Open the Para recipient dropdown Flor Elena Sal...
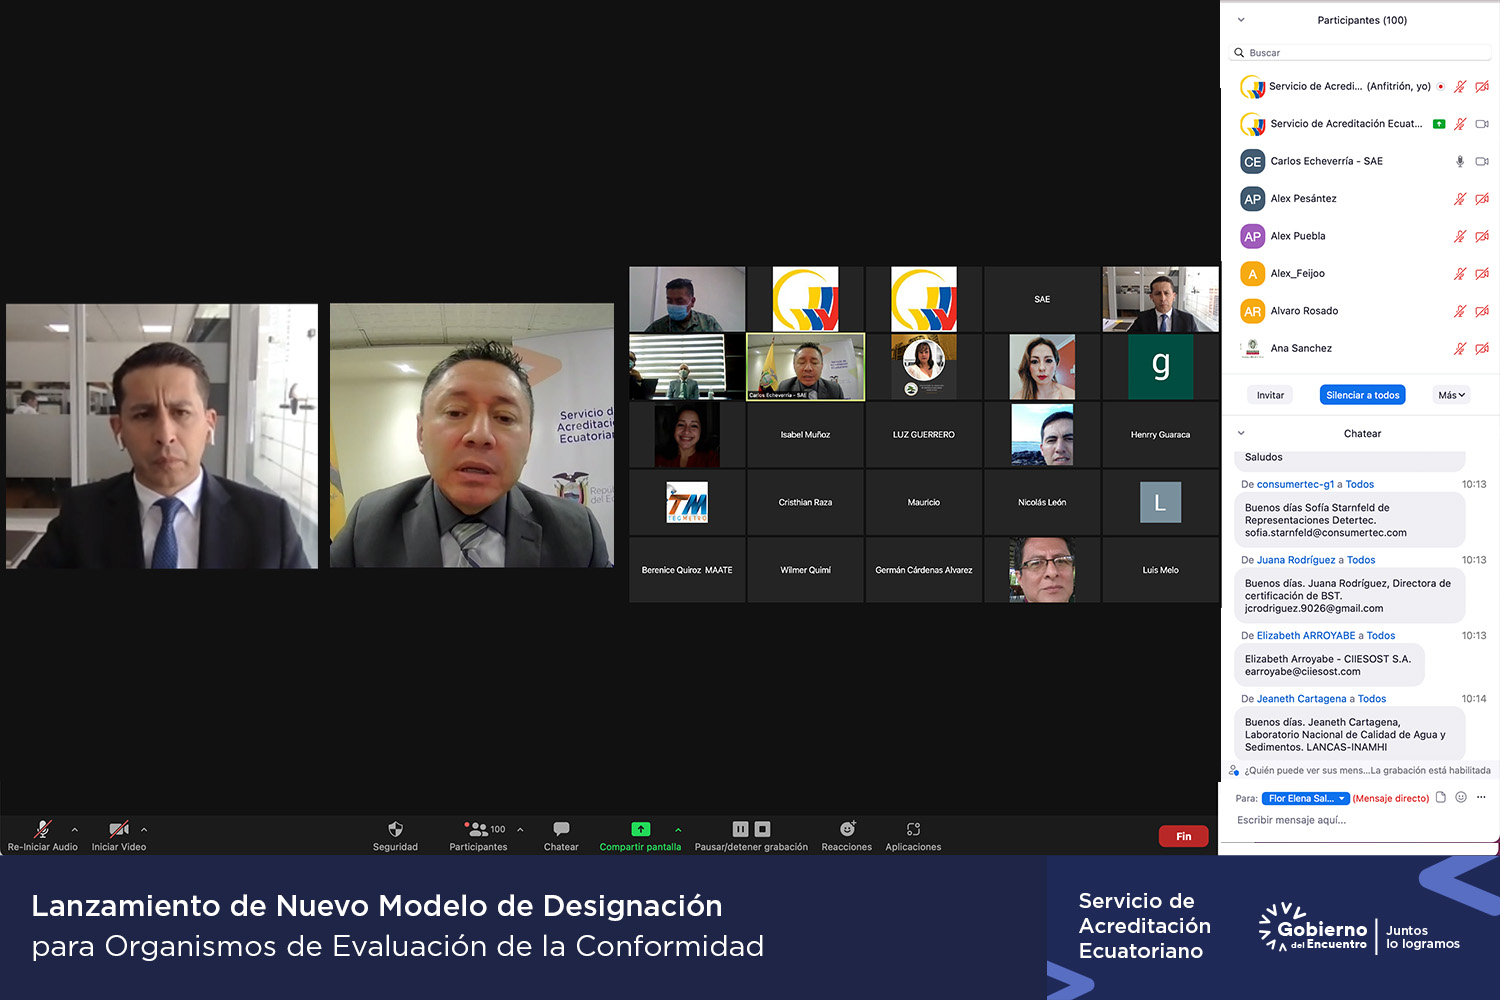 coord(1306,798)
